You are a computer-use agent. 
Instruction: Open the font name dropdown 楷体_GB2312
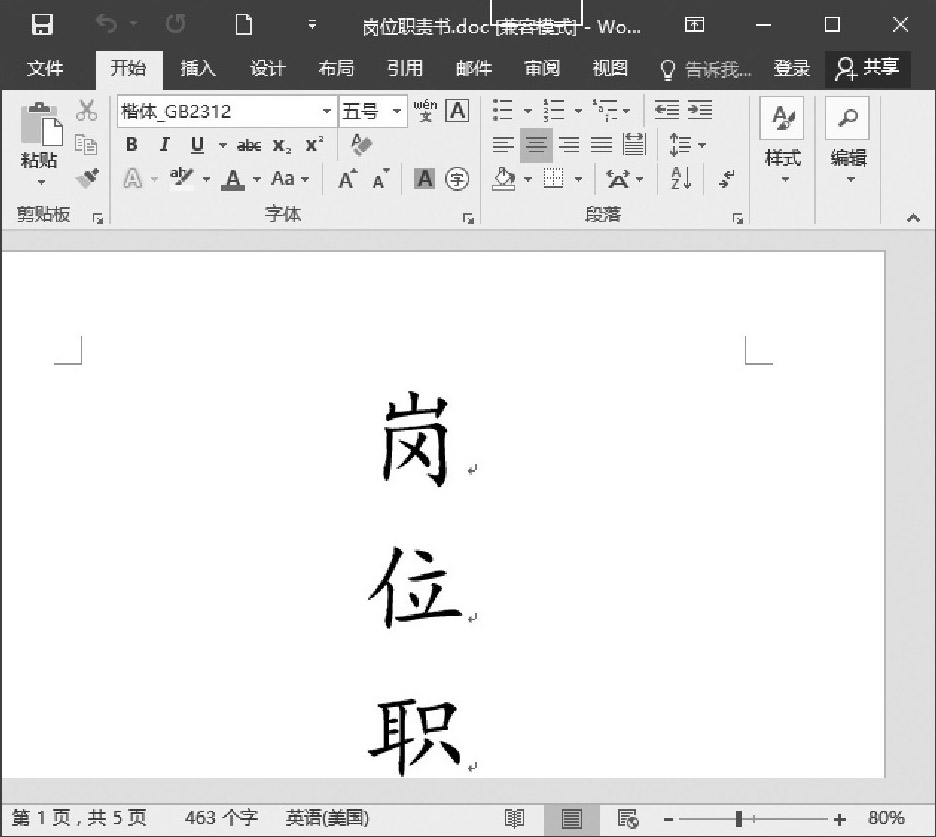(327, 111)
